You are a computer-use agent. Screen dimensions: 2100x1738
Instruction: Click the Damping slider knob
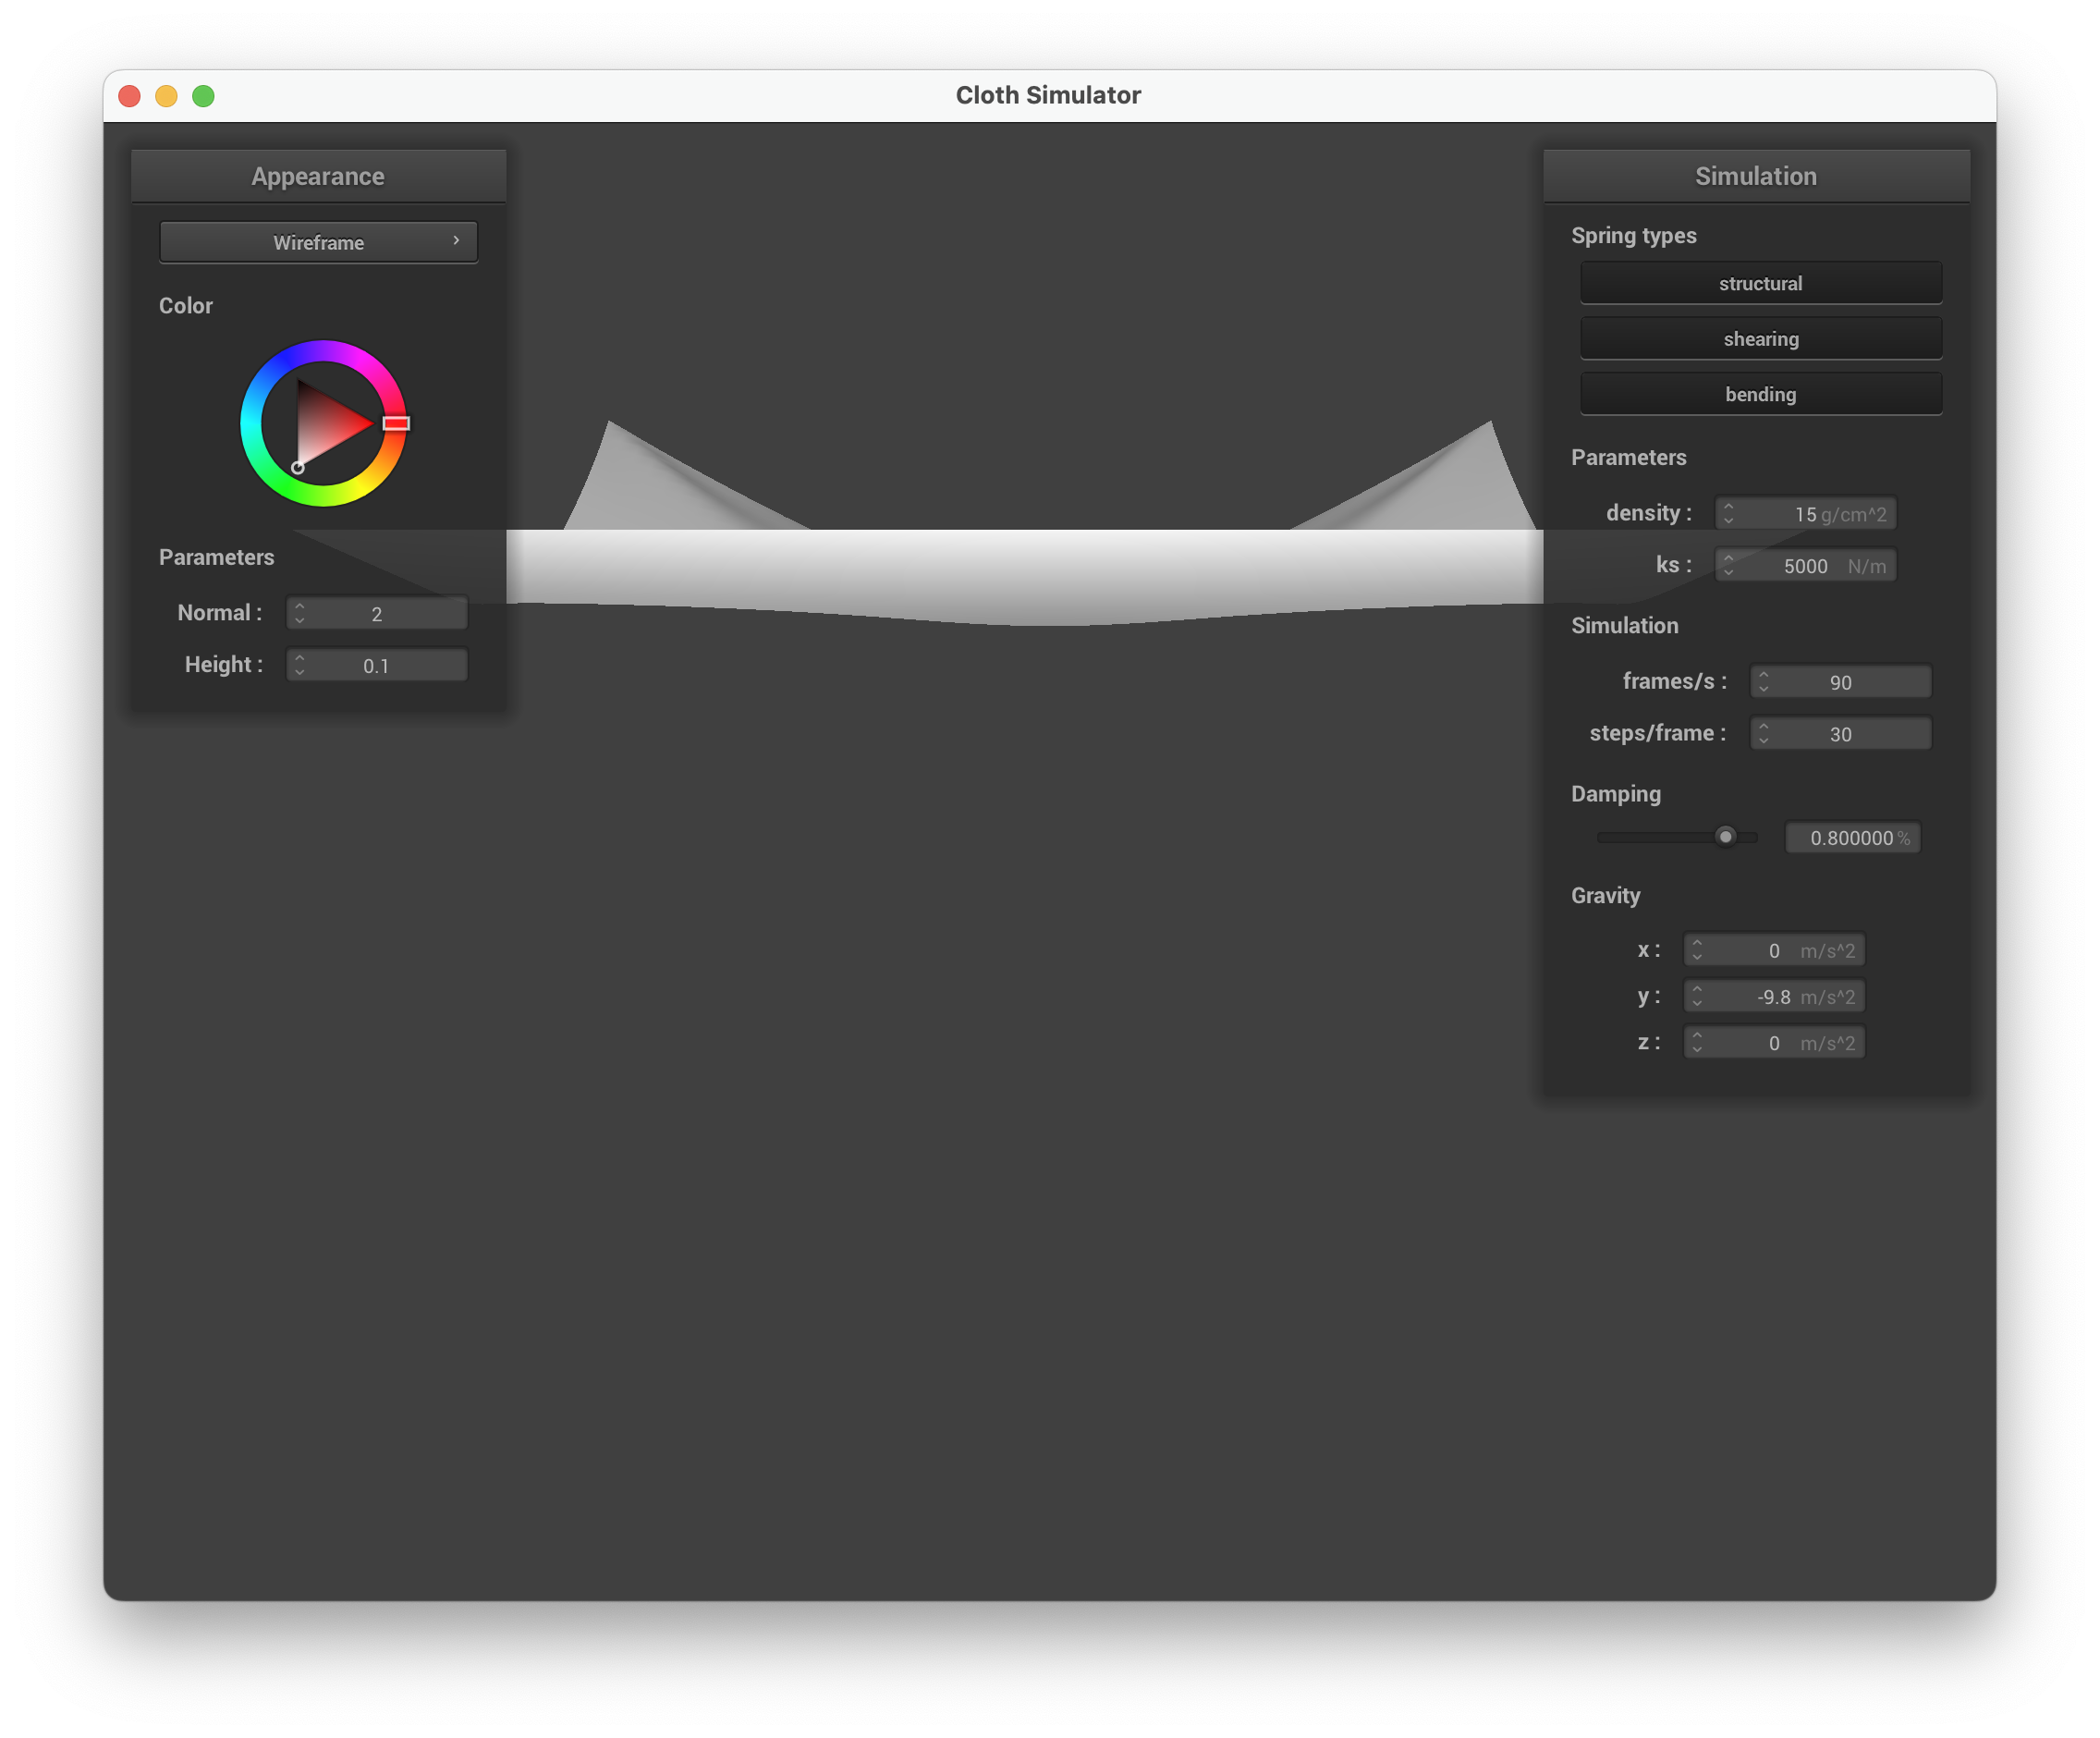(1725, 837)
